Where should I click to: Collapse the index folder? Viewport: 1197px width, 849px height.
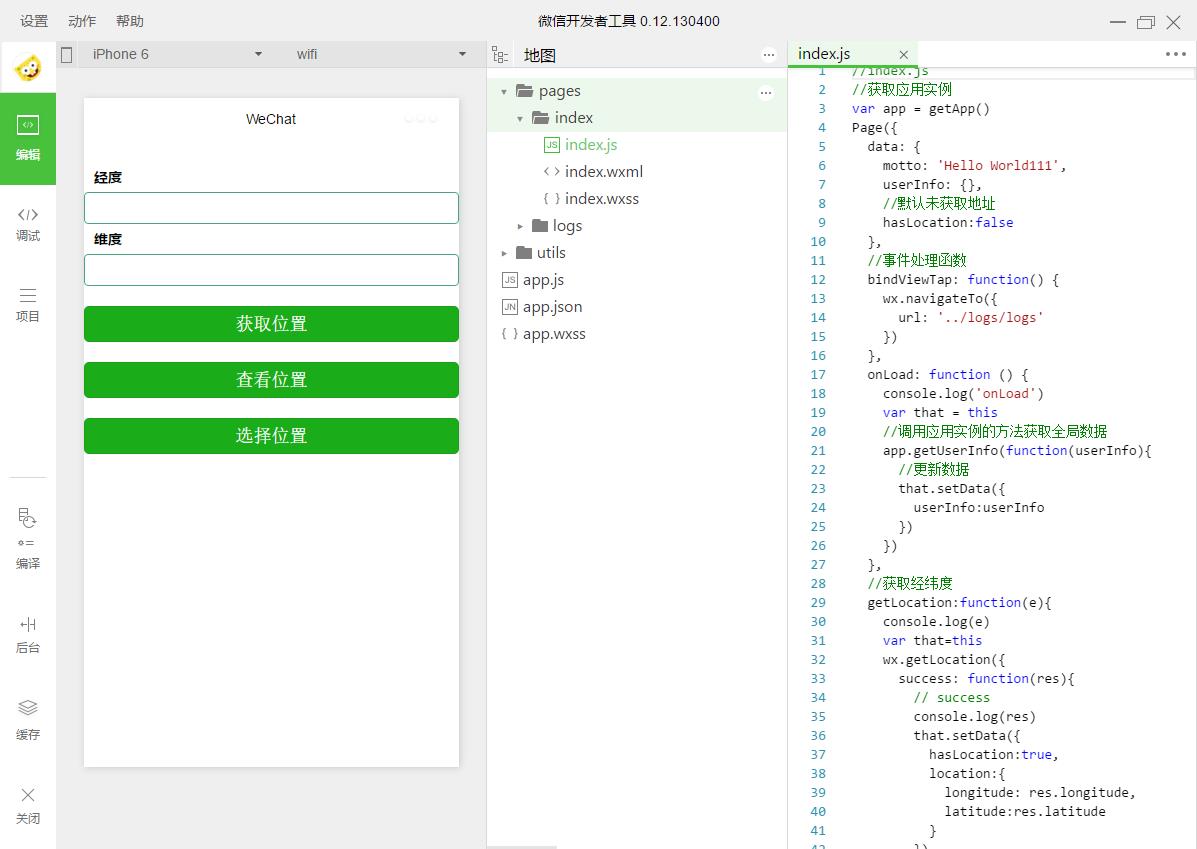(x=520, y=118)
